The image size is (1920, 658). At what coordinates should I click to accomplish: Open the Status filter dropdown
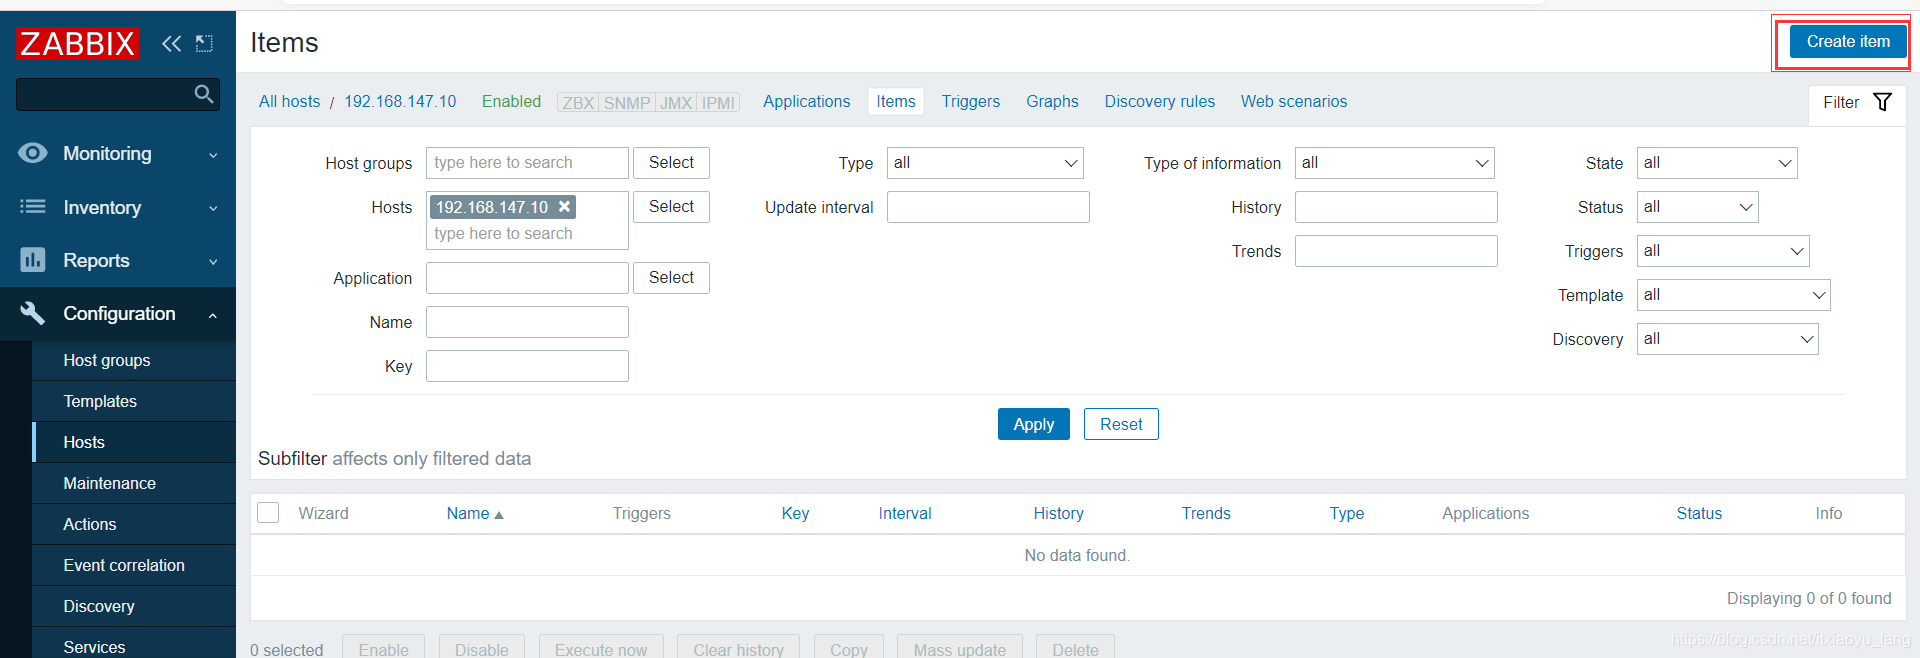pyautogui.click(x=1697, y=207)
